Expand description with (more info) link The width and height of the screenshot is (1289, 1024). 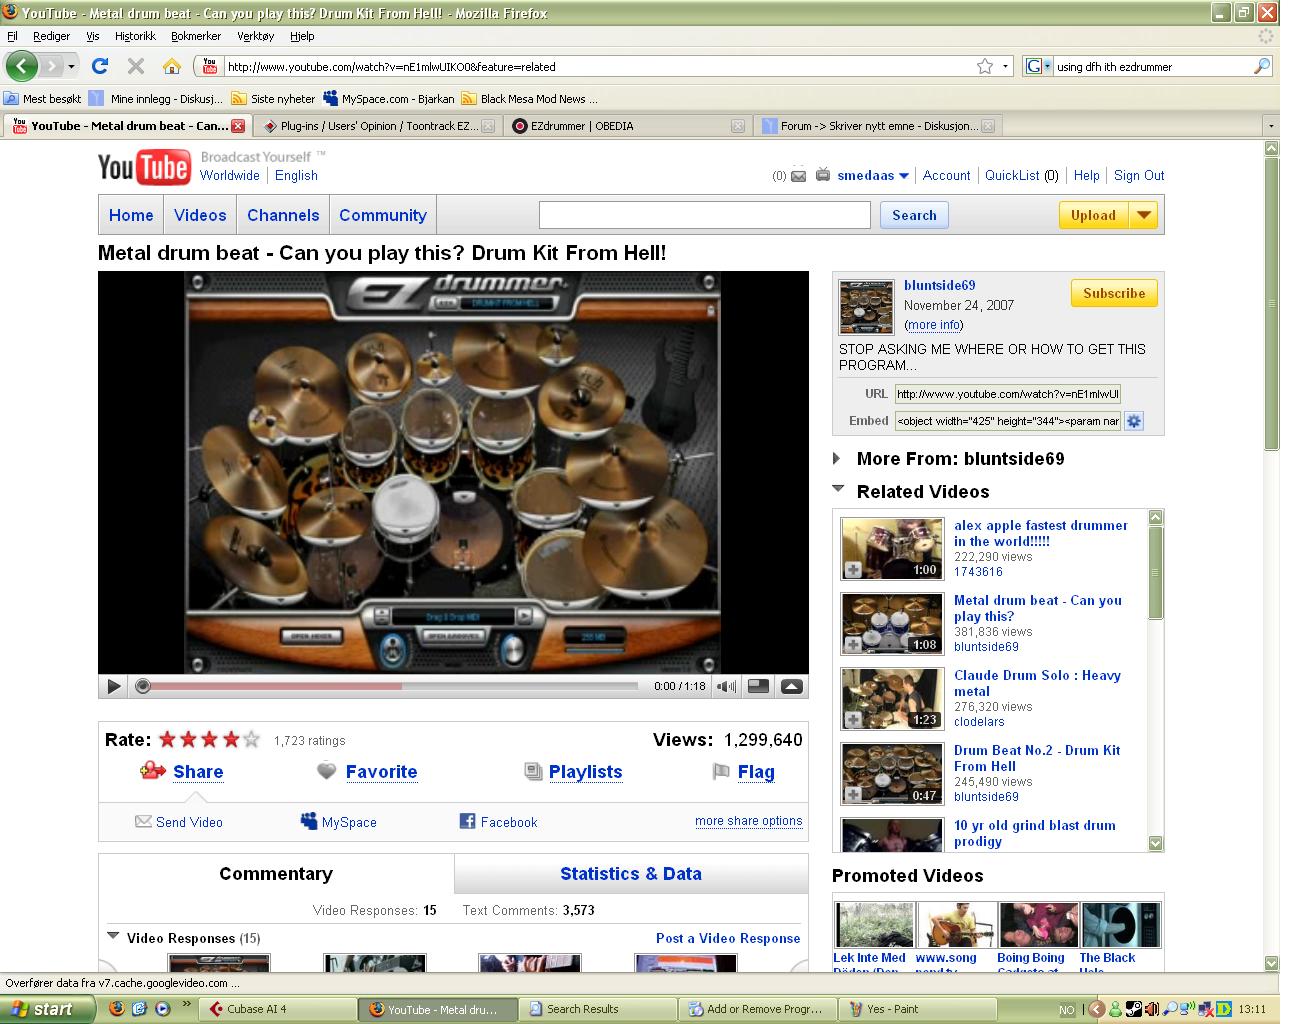click(x=933, y=325)
